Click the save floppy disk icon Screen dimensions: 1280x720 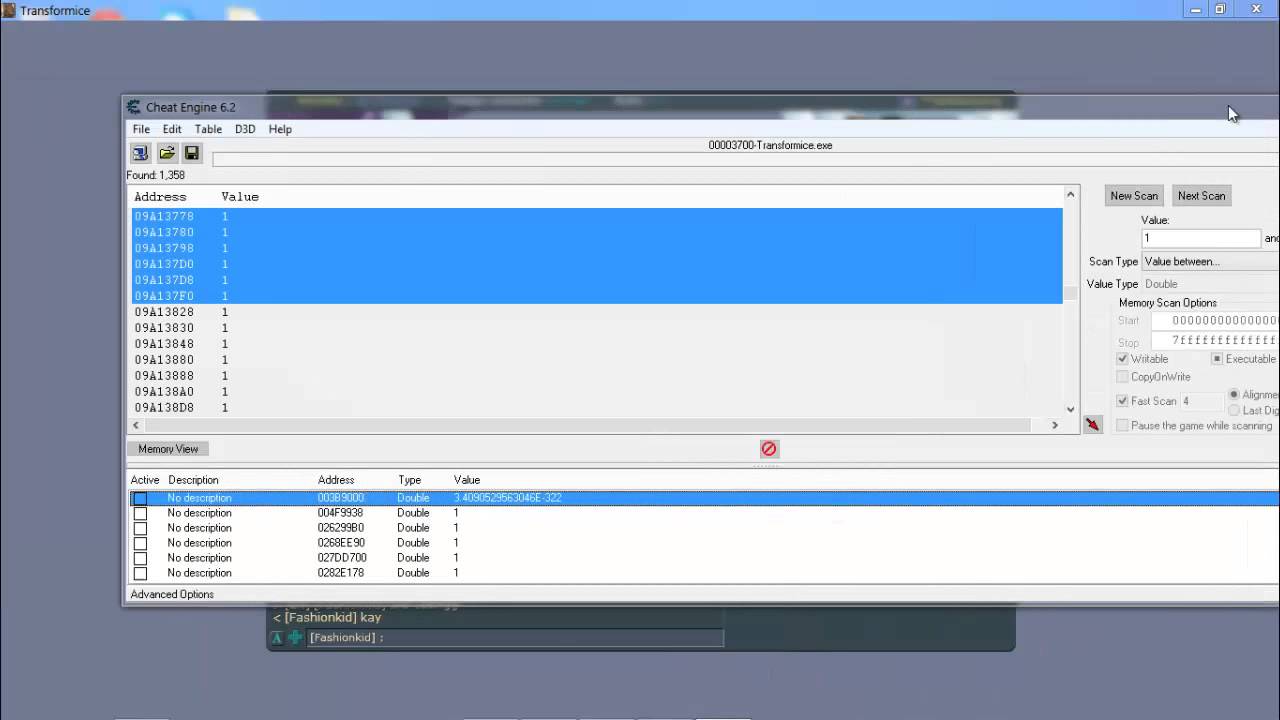pos(192,153)
